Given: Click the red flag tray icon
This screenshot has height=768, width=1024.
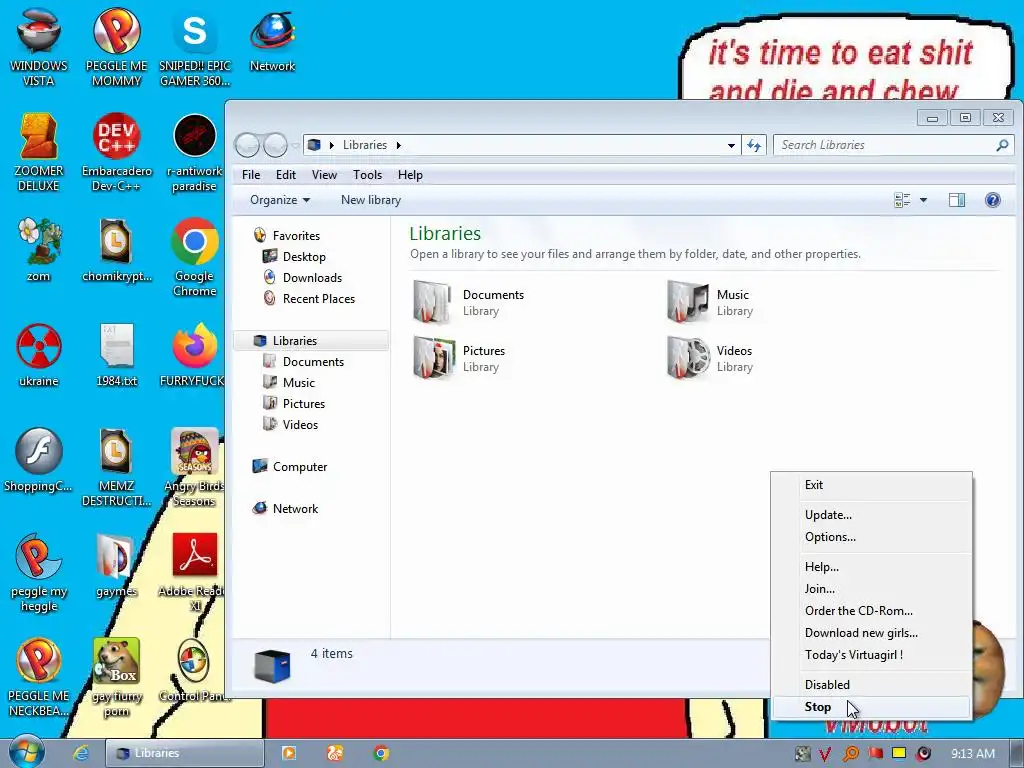Looking at the screenshot, I should (x=875, y=754).
